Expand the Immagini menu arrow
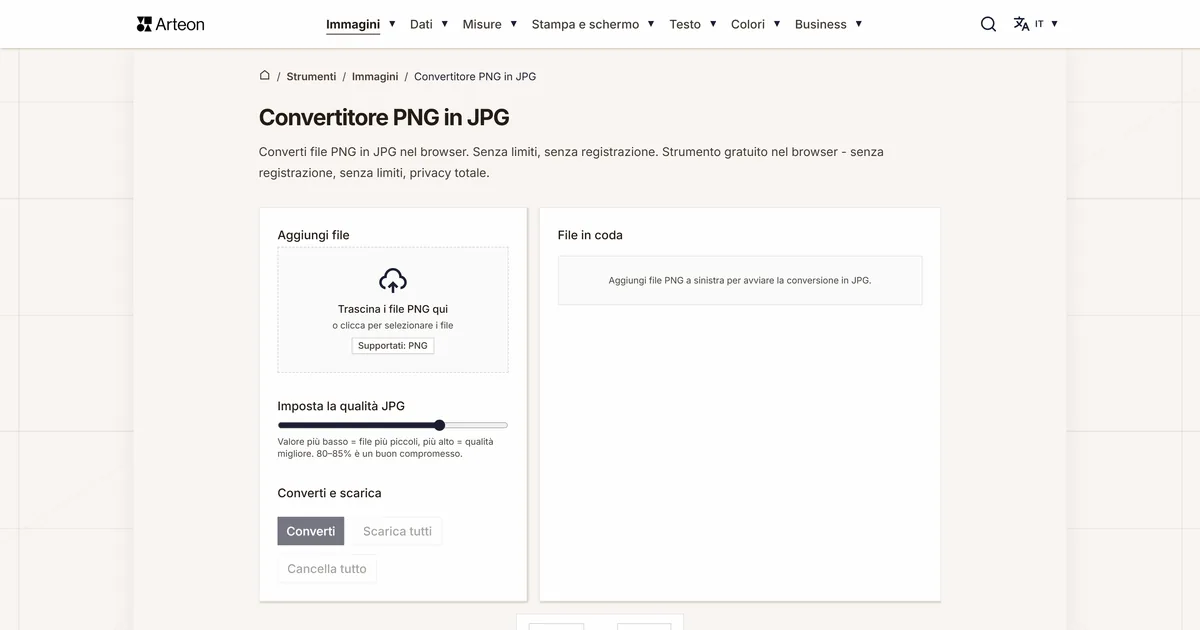 coord(392,23)
